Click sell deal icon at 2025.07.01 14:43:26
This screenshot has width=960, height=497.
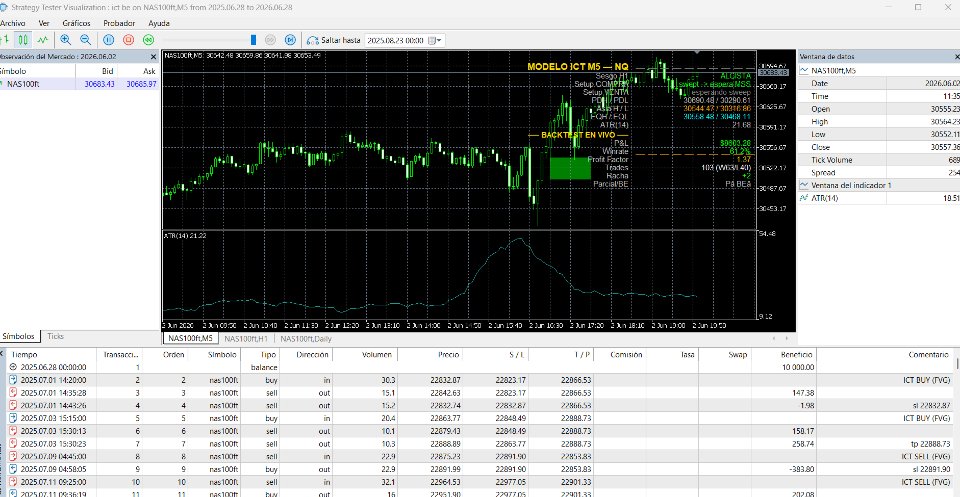click(13, 405)
